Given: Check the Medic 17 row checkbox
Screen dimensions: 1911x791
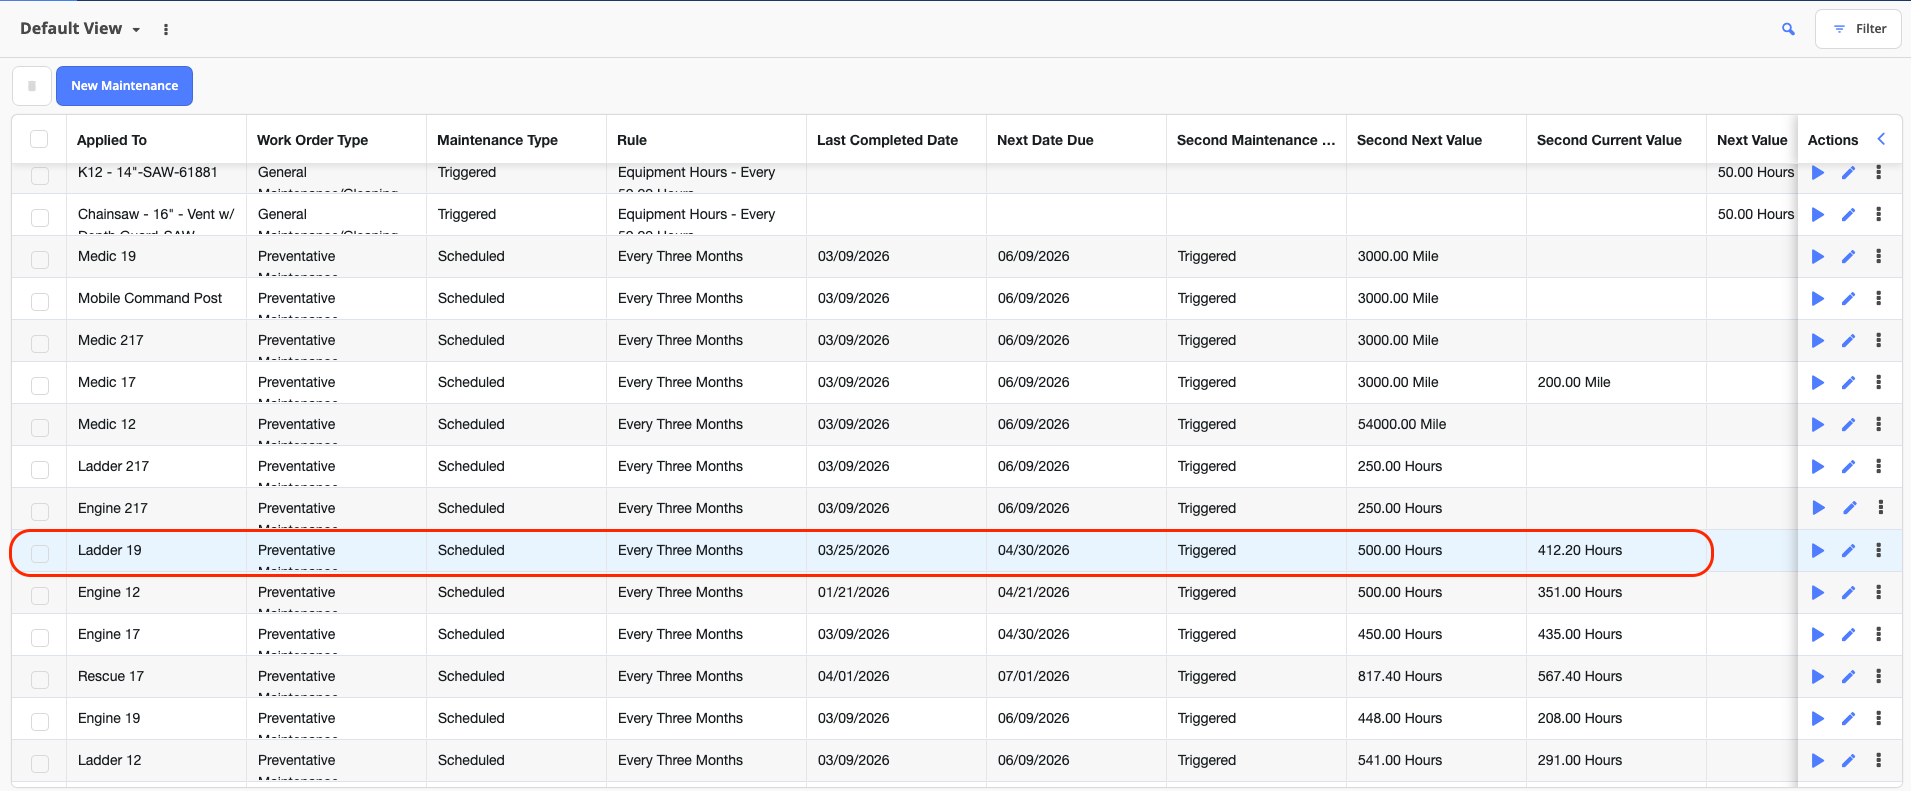Looking at the screenshot, I should 40,385.
